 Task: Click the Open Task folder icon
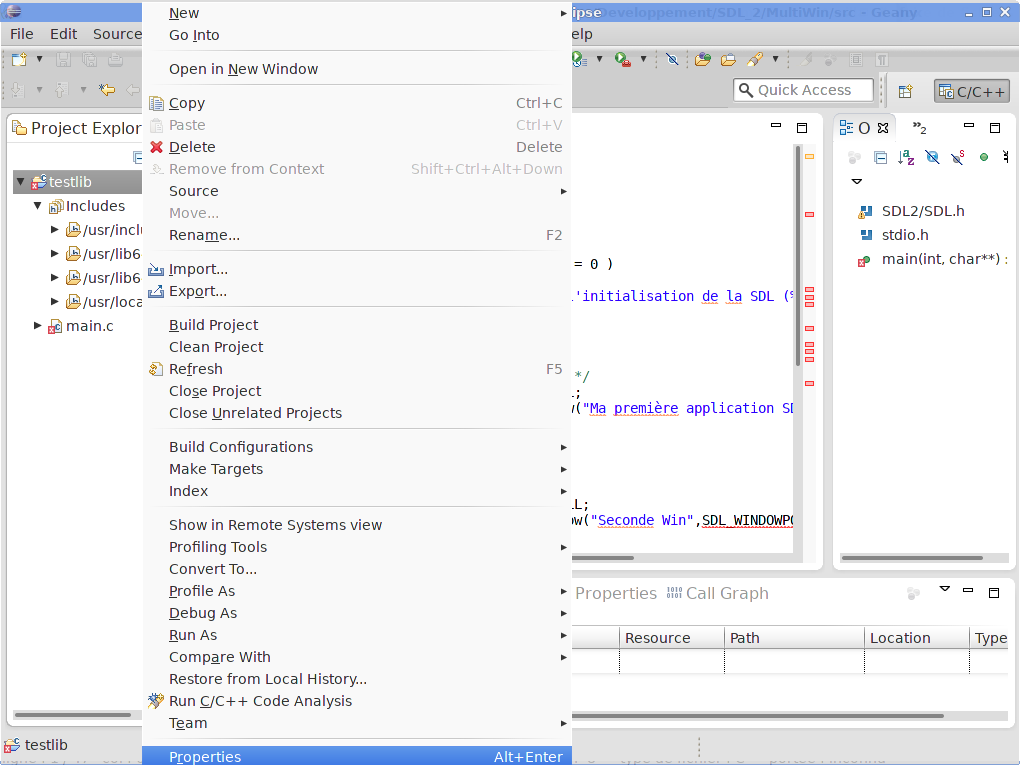point(728,59)
